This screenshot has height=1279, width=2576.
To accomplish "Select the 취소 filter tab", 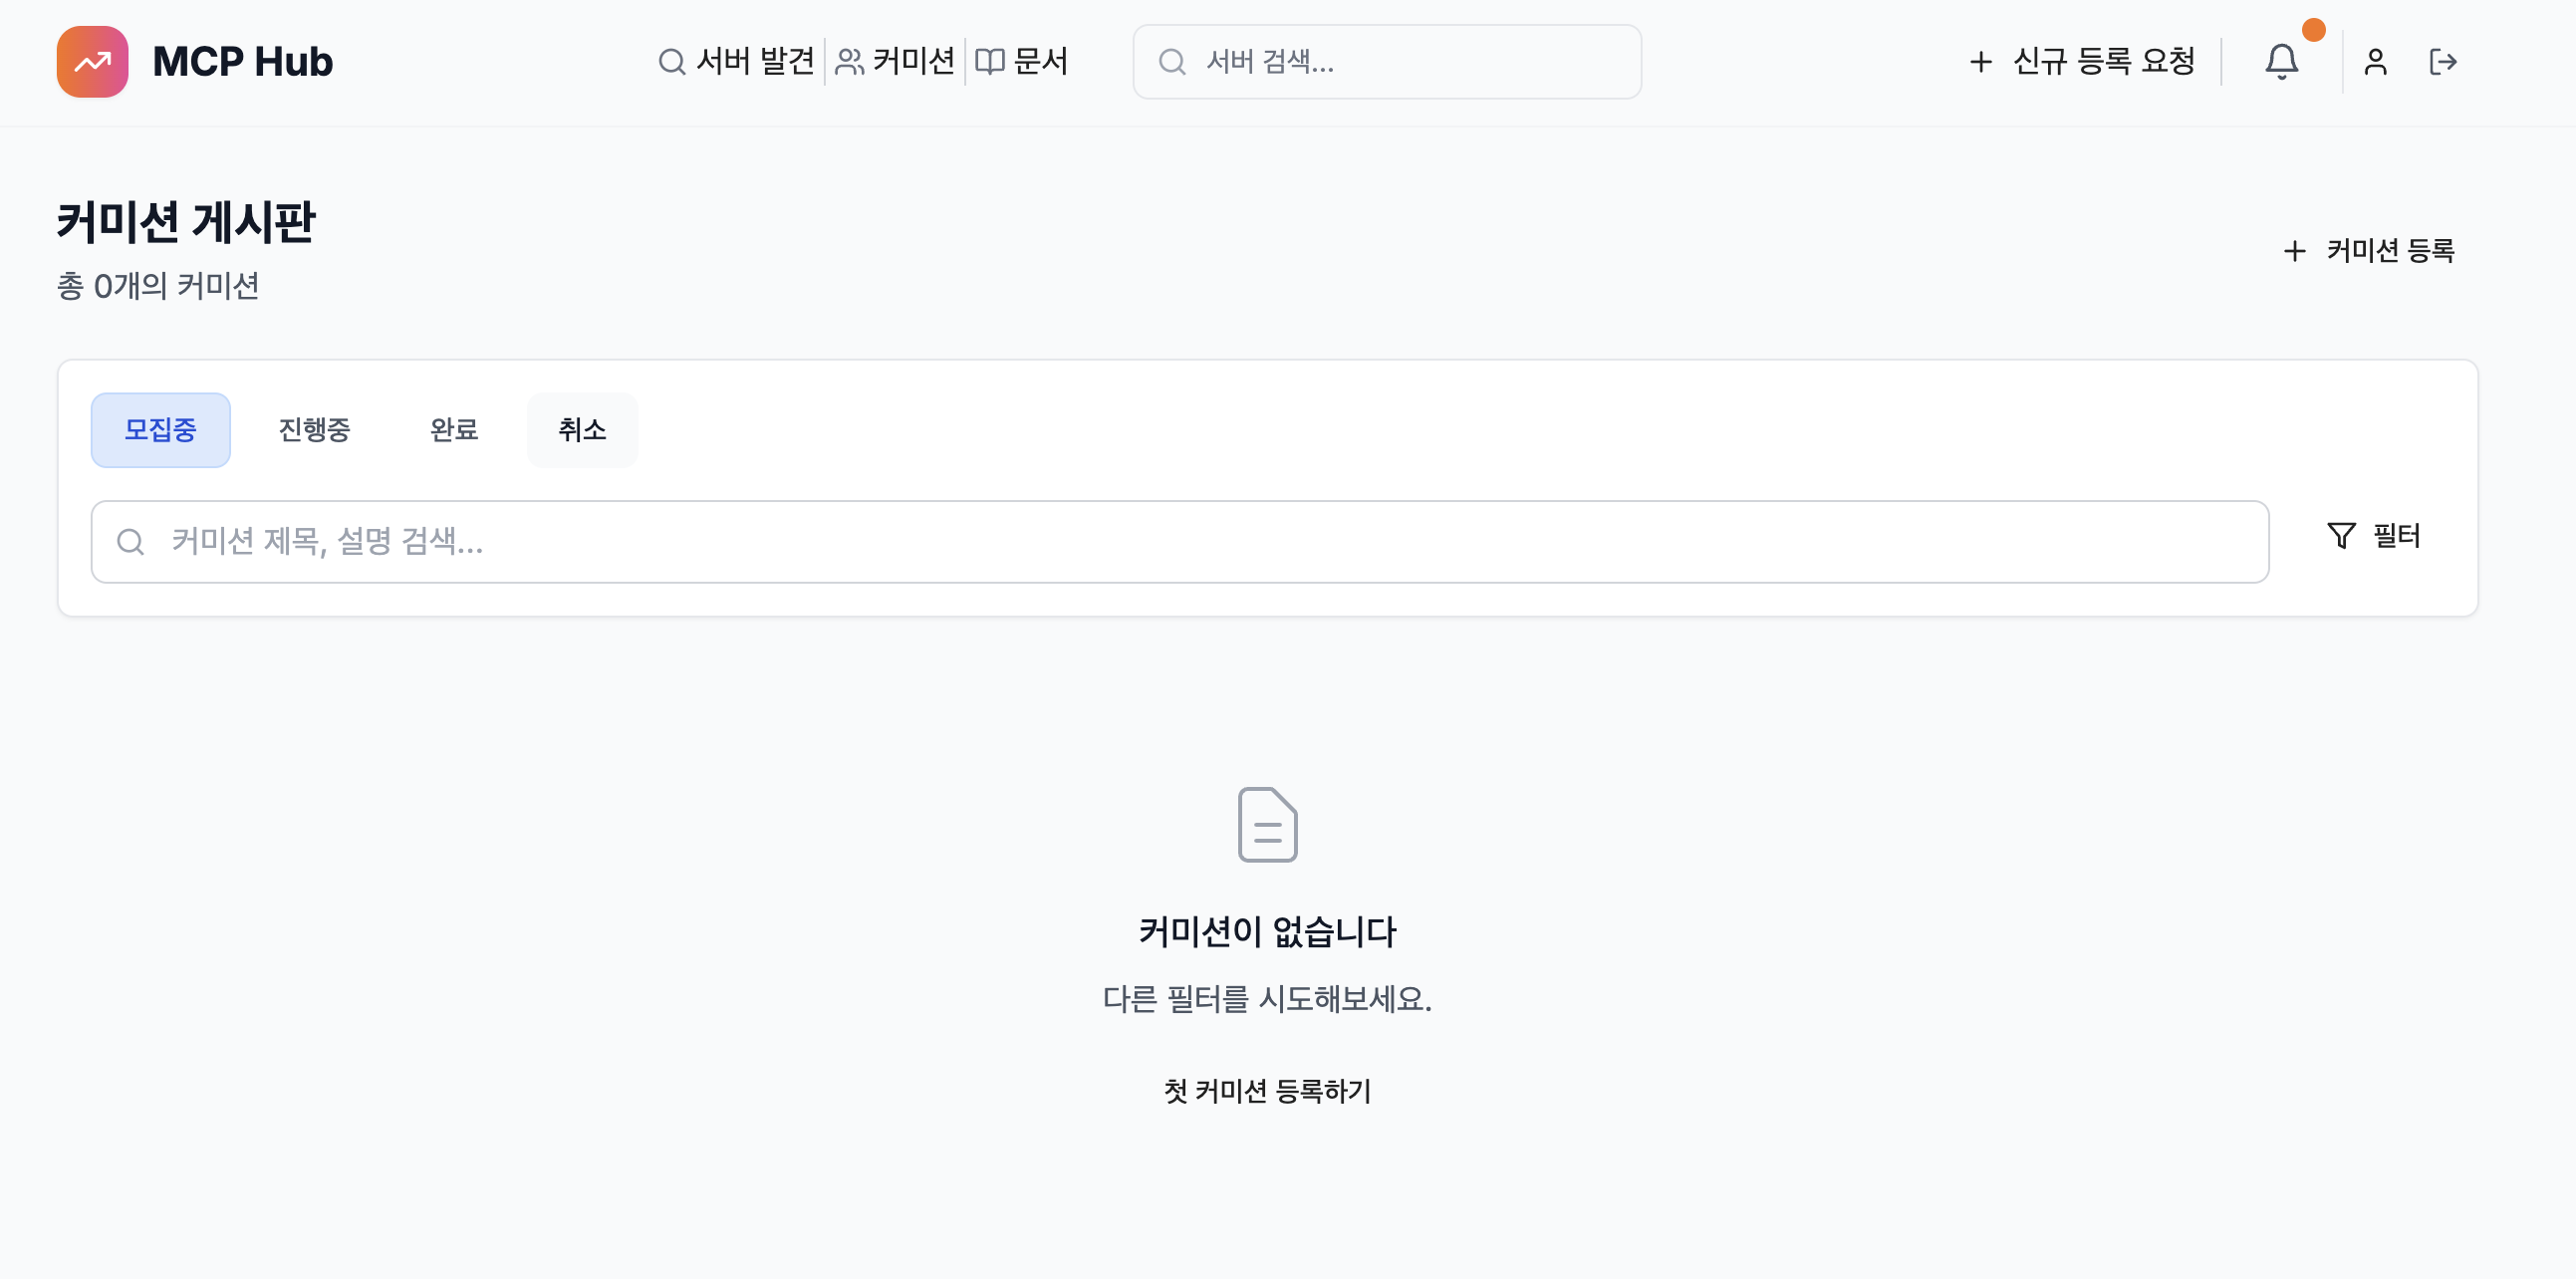I will pyautogui.click(x=582, y=429).
